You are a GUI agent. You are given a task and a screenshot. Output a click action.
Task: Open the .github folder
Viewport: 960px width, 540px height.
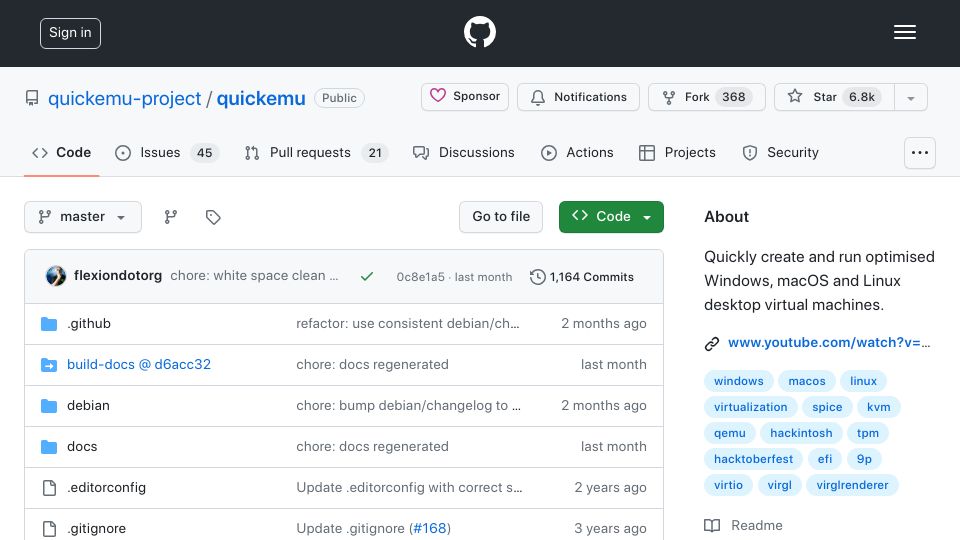click(89, 323)
